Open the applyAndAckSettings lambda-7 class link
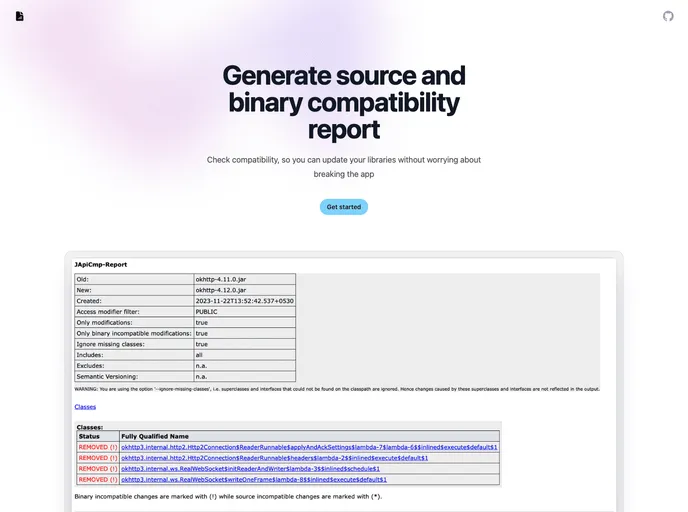 tap(309, 447)
